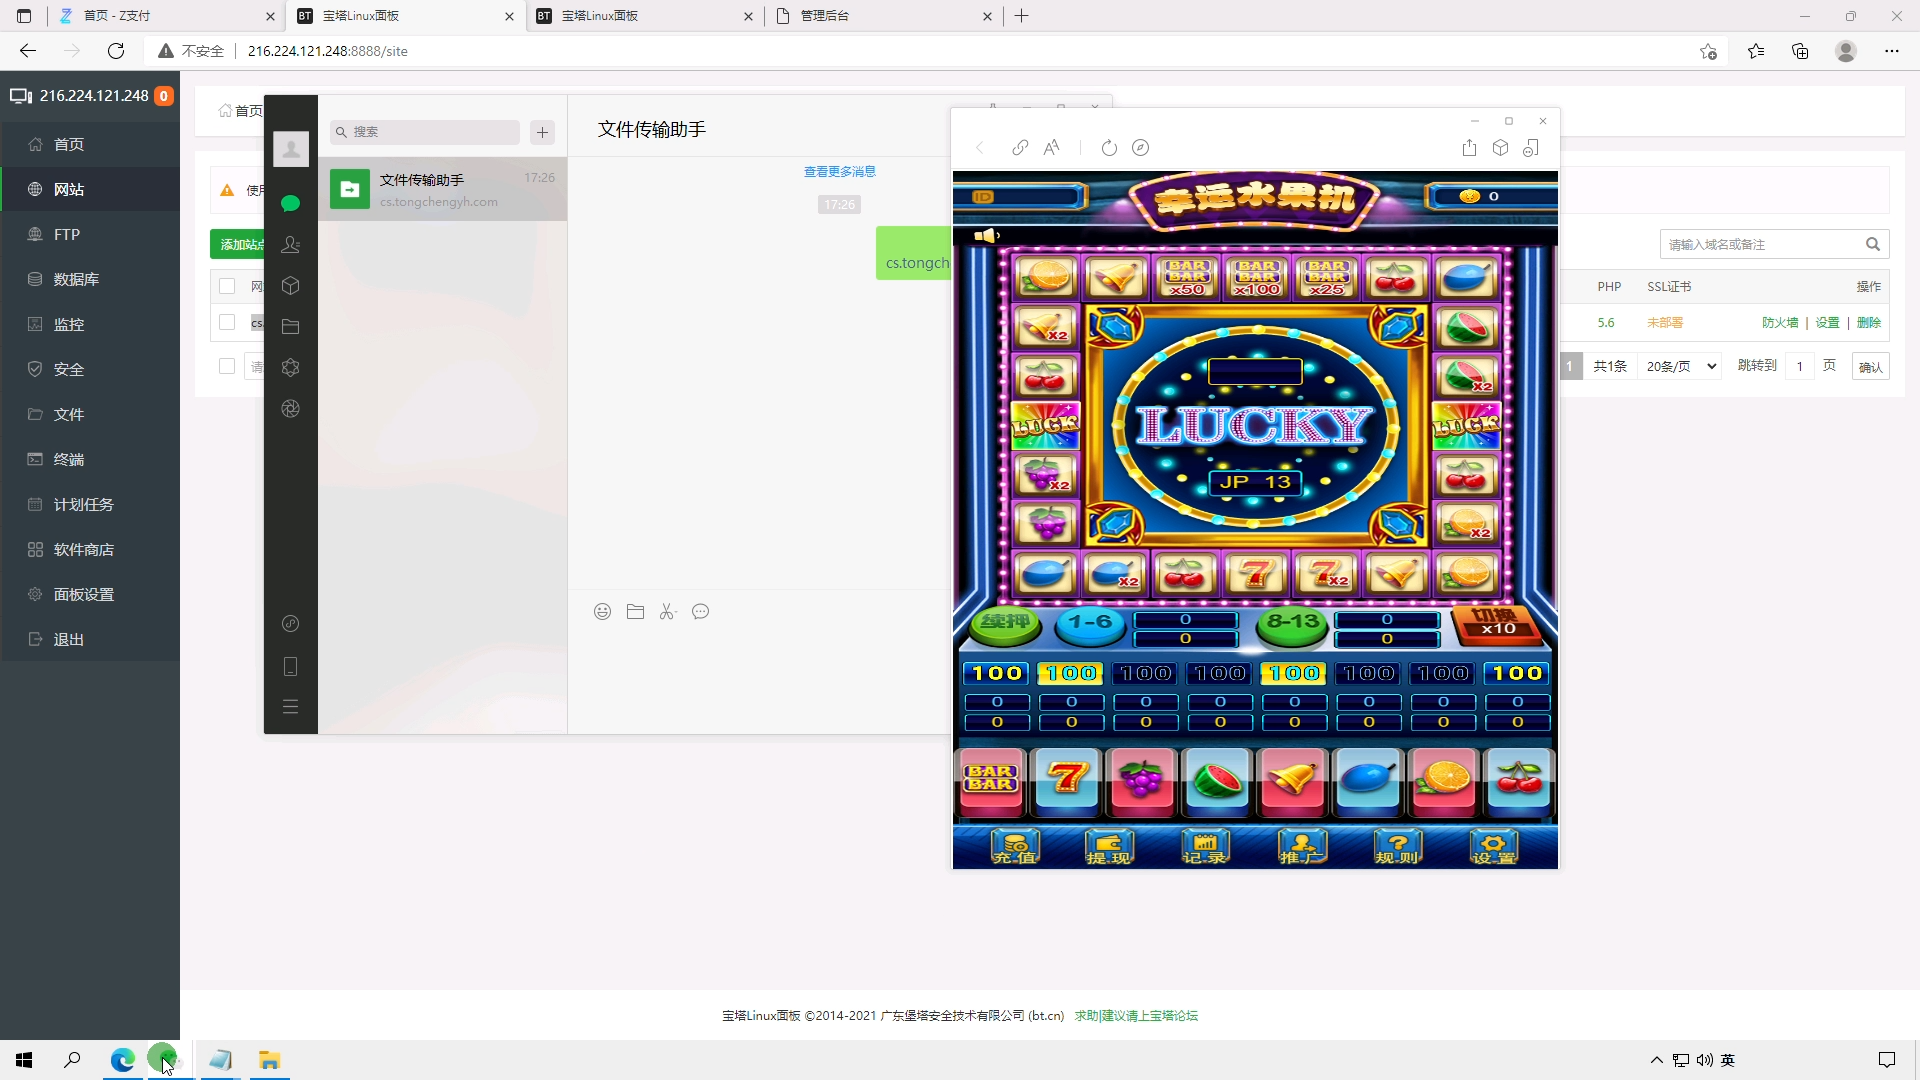Click the emoji icon in chat input

[602, 612]
